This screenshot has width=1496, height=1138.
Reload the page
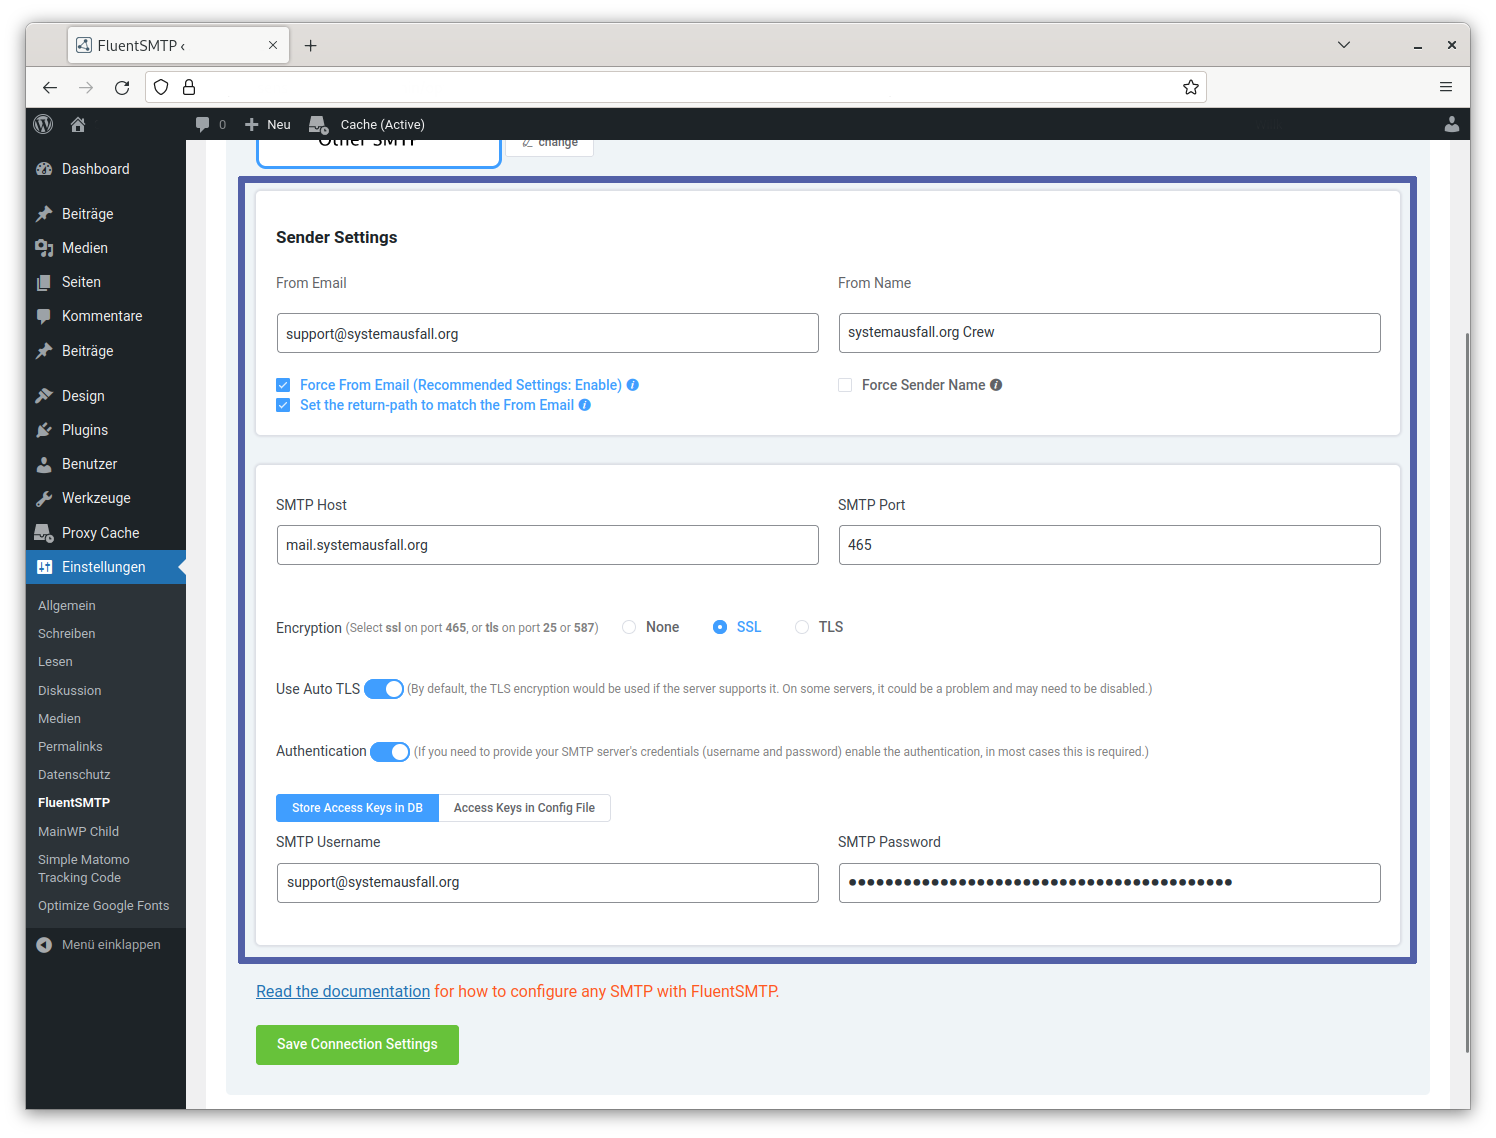pos(122,87)
